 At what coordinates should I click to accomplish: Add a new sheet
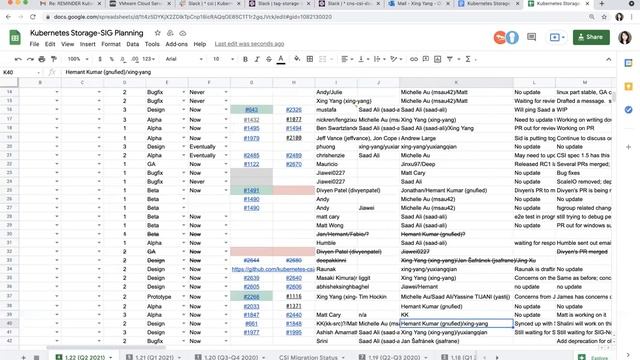coord(23,357)
